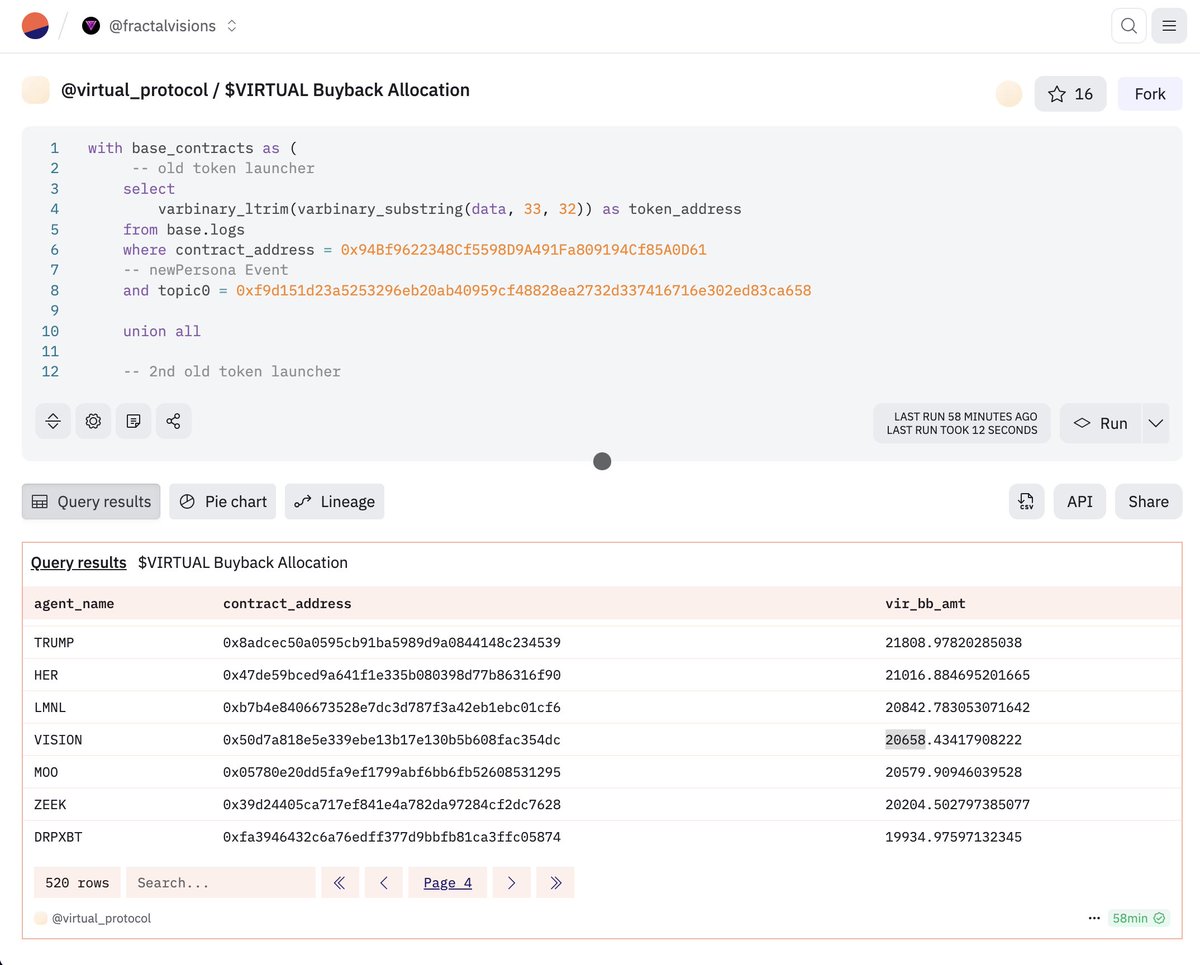Screen dimensions: 1200x965
Task: Click the query owner avatar near star
Action: pyautogui.click(x=1009, y=94)
